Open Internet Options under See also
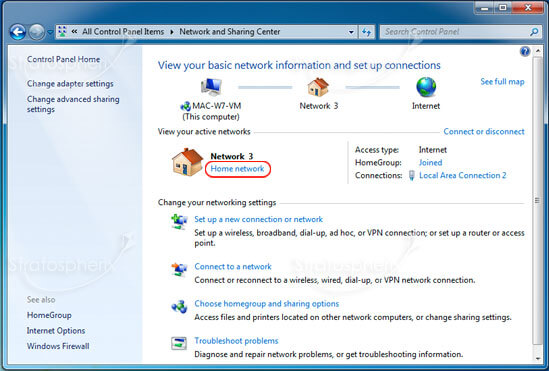549x371 pixels. pyautogui.click(x=56, y=330)
